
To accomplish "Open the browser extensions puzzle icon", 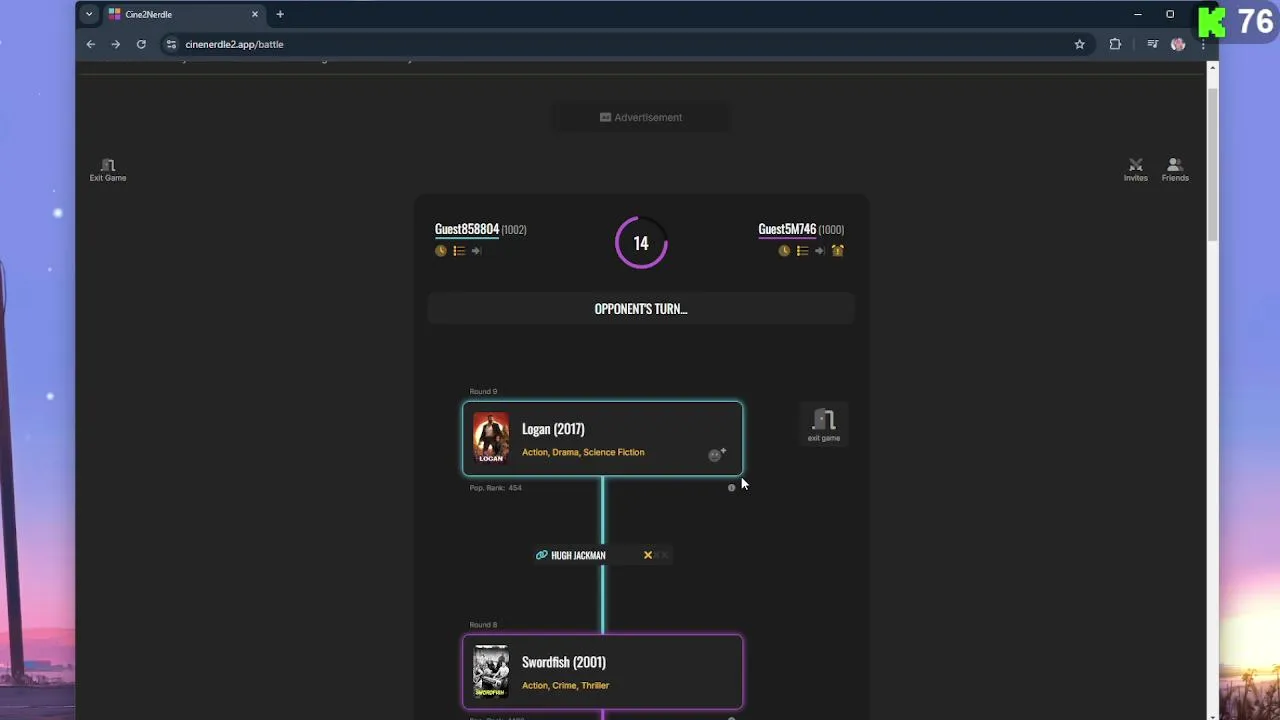I will point(1115,44).
